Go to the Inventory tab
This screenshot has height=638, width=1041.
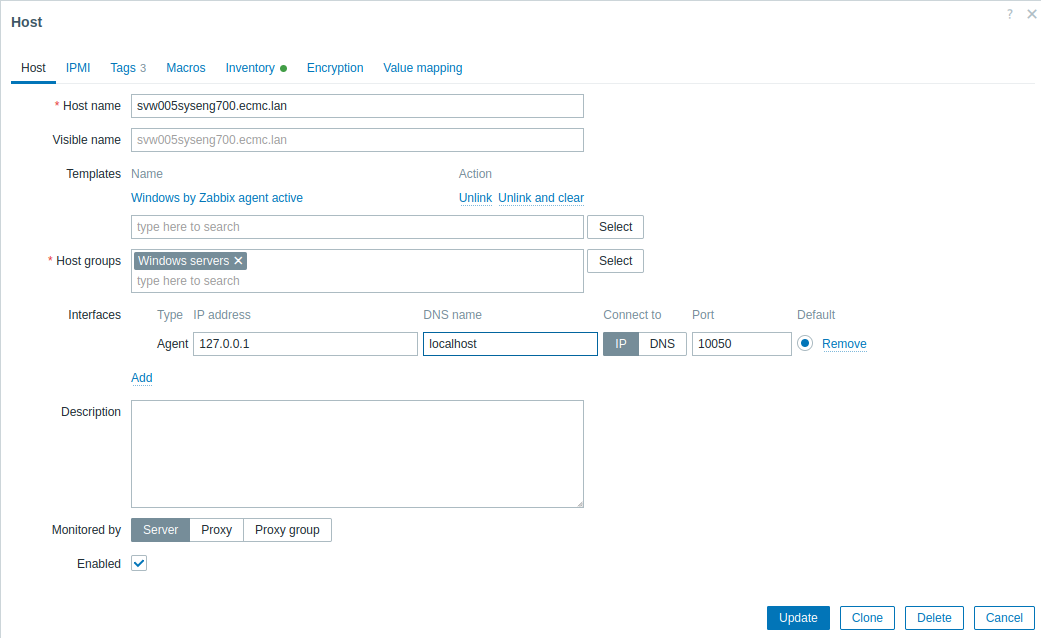pyautogui.click(x=250, y=68)
